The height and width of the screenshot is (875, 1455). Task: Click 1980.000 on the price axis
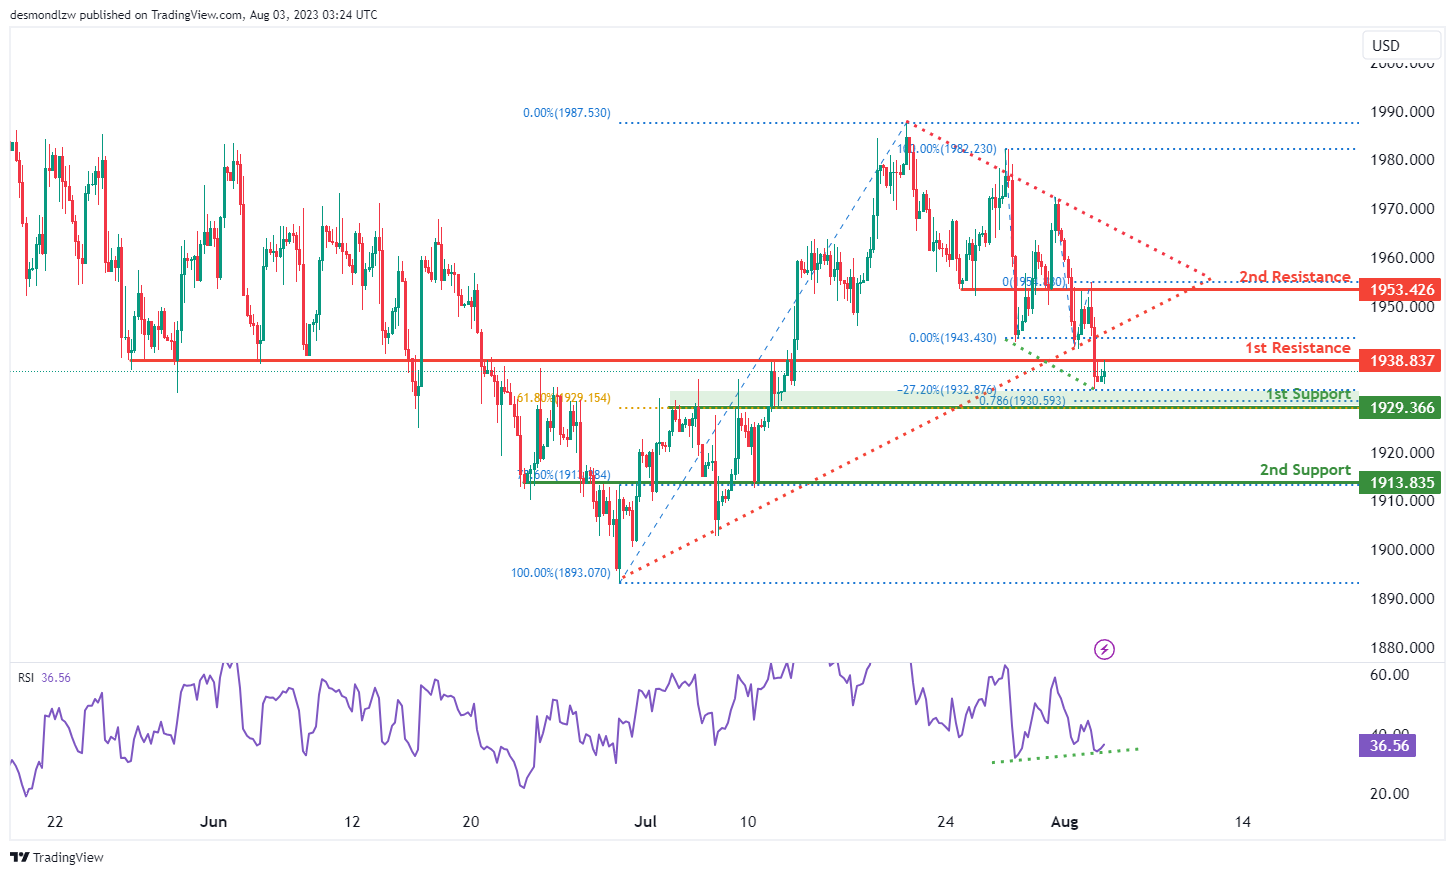[1402, 160]
